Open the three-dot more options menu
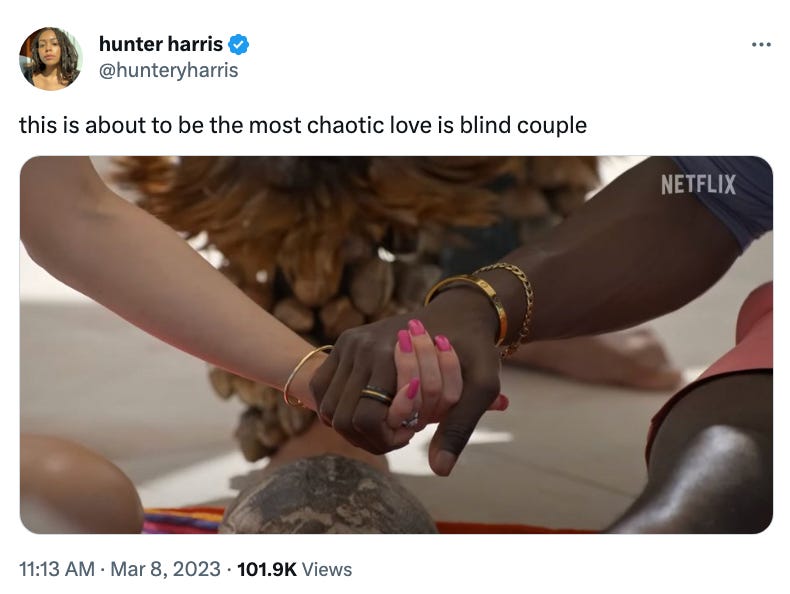The height and width of the screenshot is (594, 790). click(761, 45)
